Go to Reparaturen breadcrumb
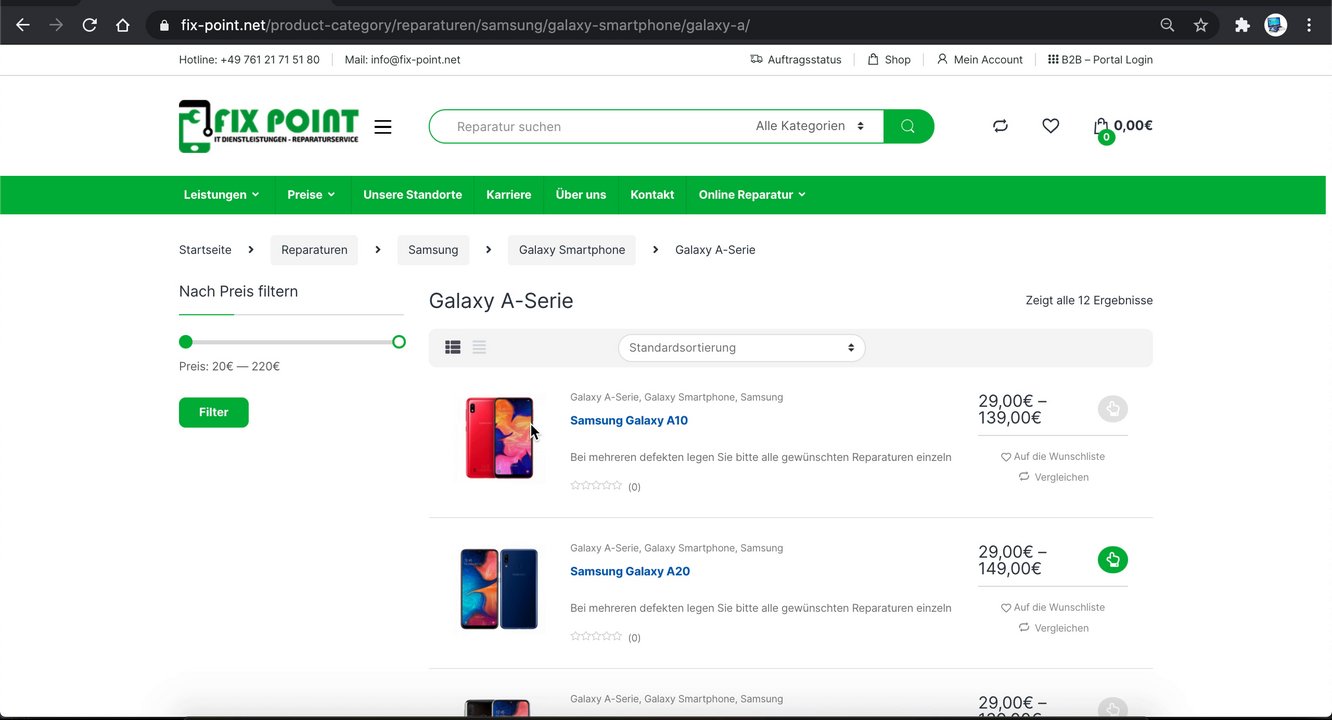This screenshot has width=1332, height=720. 314,250
